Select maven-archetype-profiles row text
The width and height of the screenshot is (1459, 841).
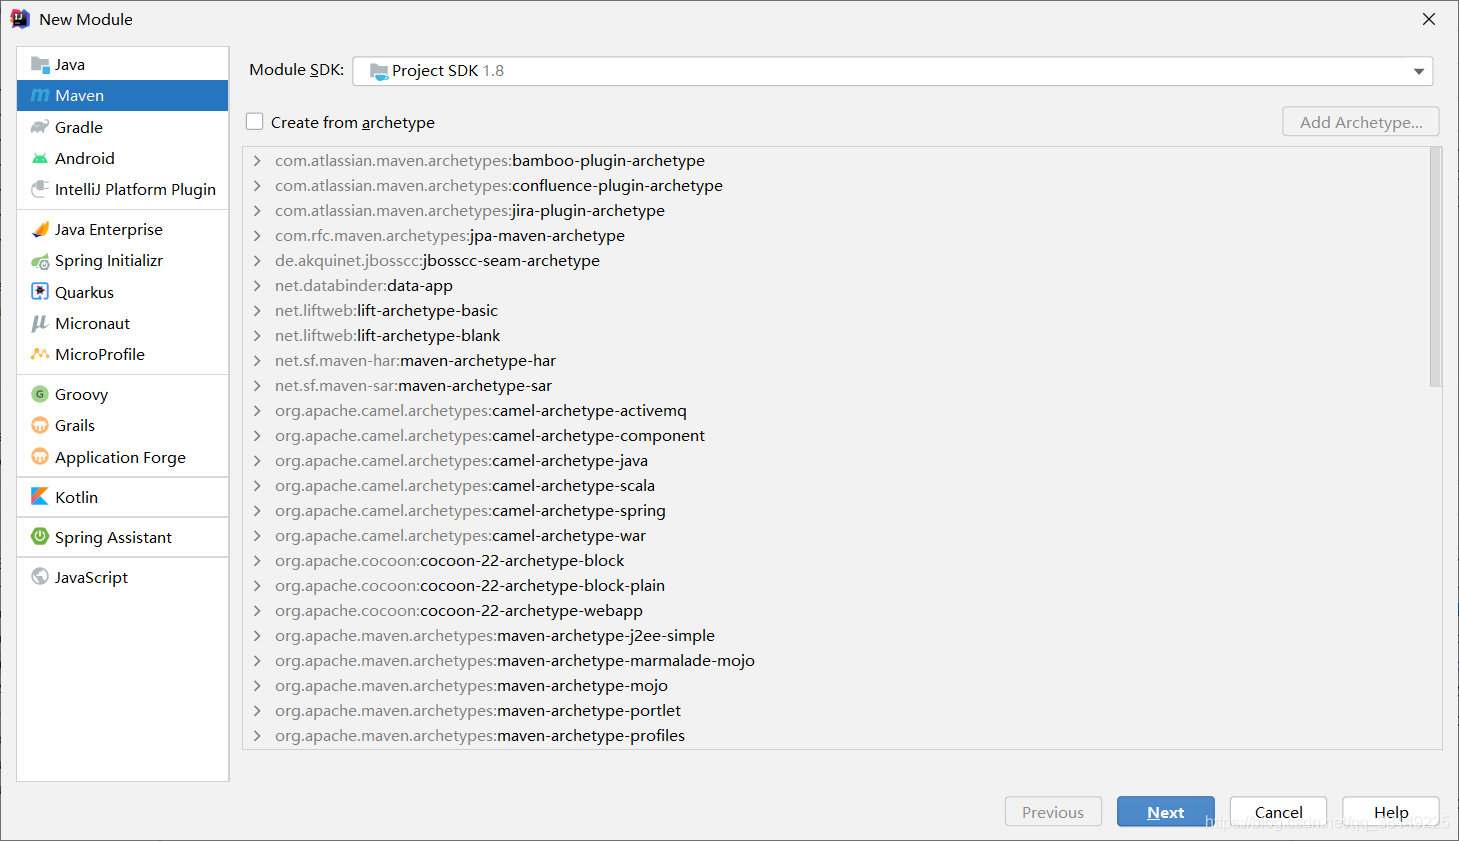point(480,736)
